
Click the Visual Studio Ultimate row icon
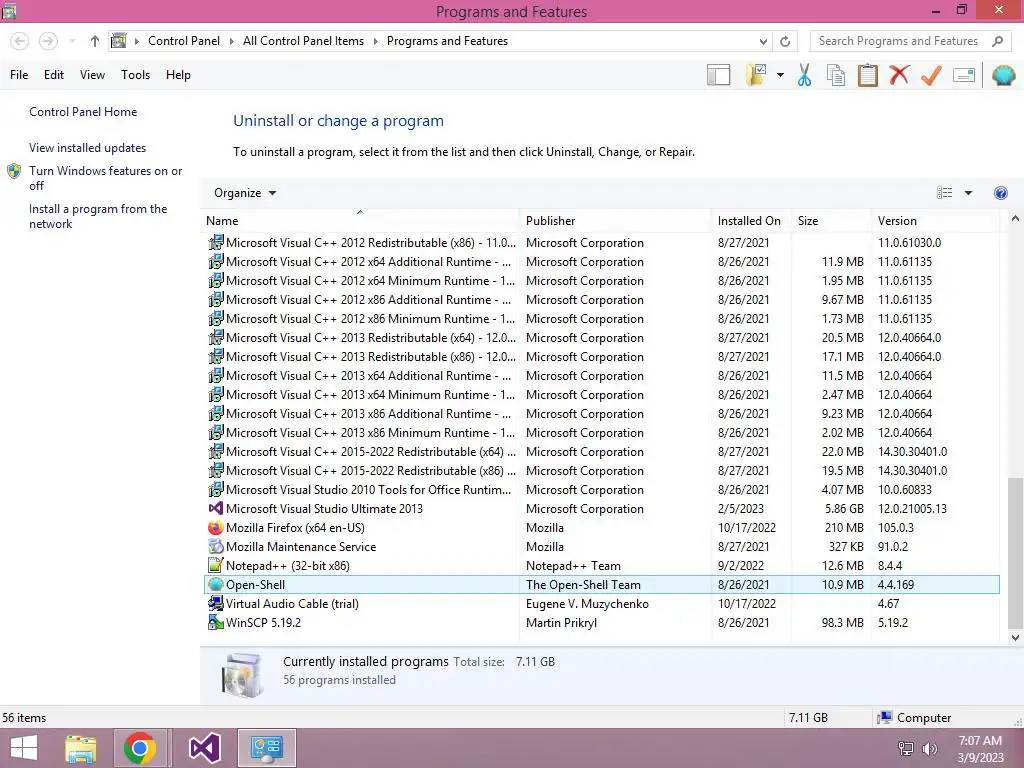tap(216, 509)
